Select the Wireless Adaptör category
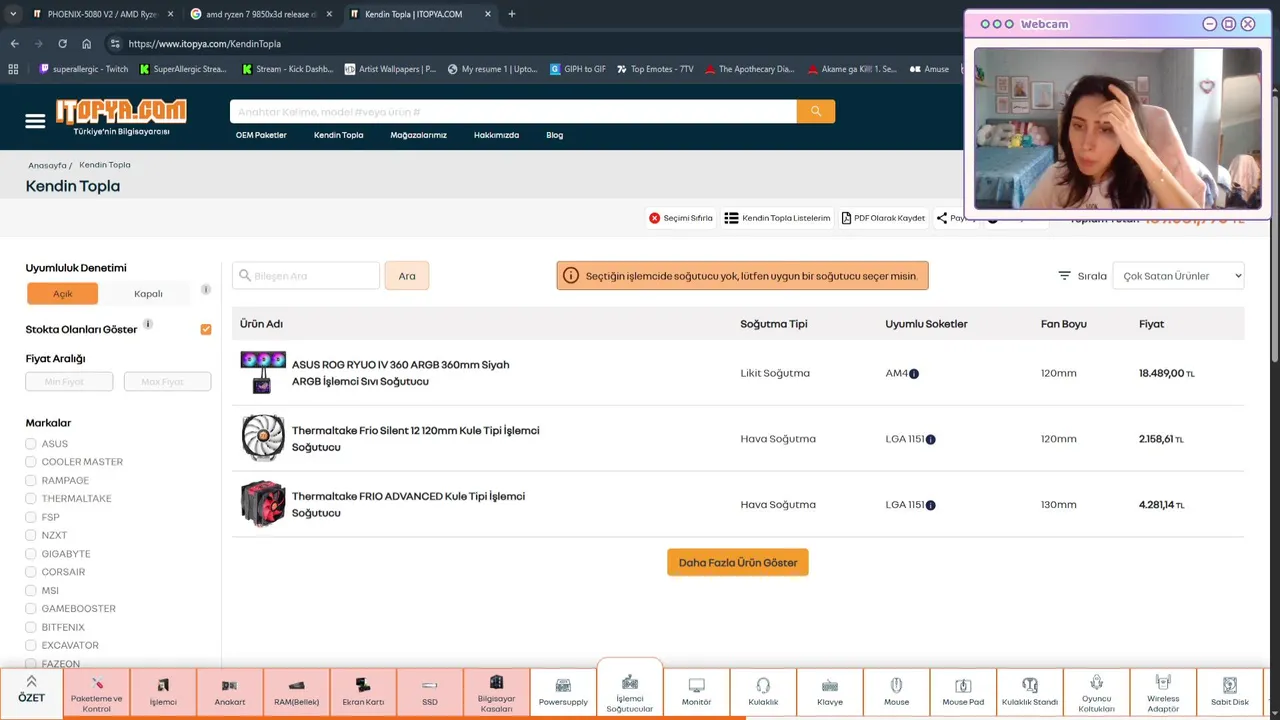This screenshot has height=720, width=1280. coord(1163,693)
